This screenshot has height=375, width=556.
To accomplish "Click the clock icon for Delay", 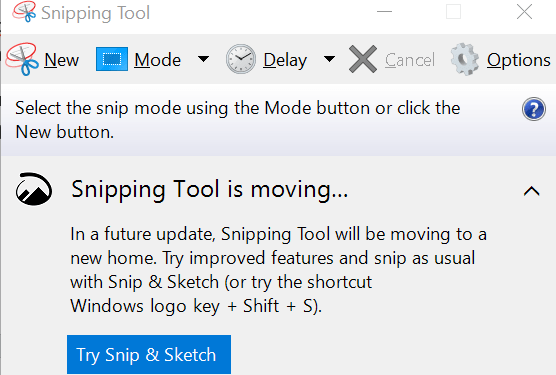I will (241, 59).
